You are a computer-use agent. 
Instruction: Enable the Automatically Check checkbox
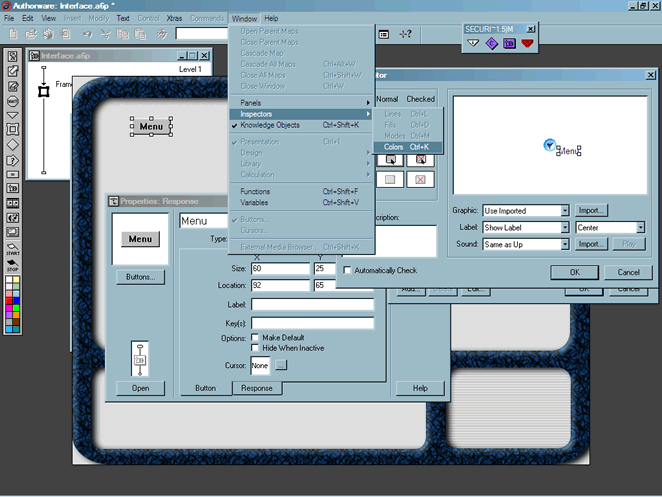click(347, 270)
